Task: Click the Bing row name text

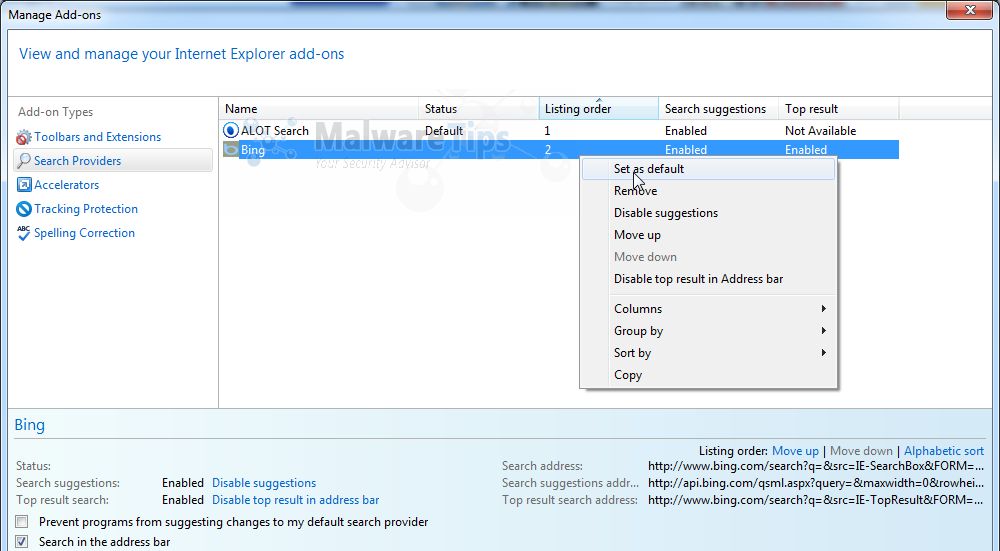Action: (253, 150)
